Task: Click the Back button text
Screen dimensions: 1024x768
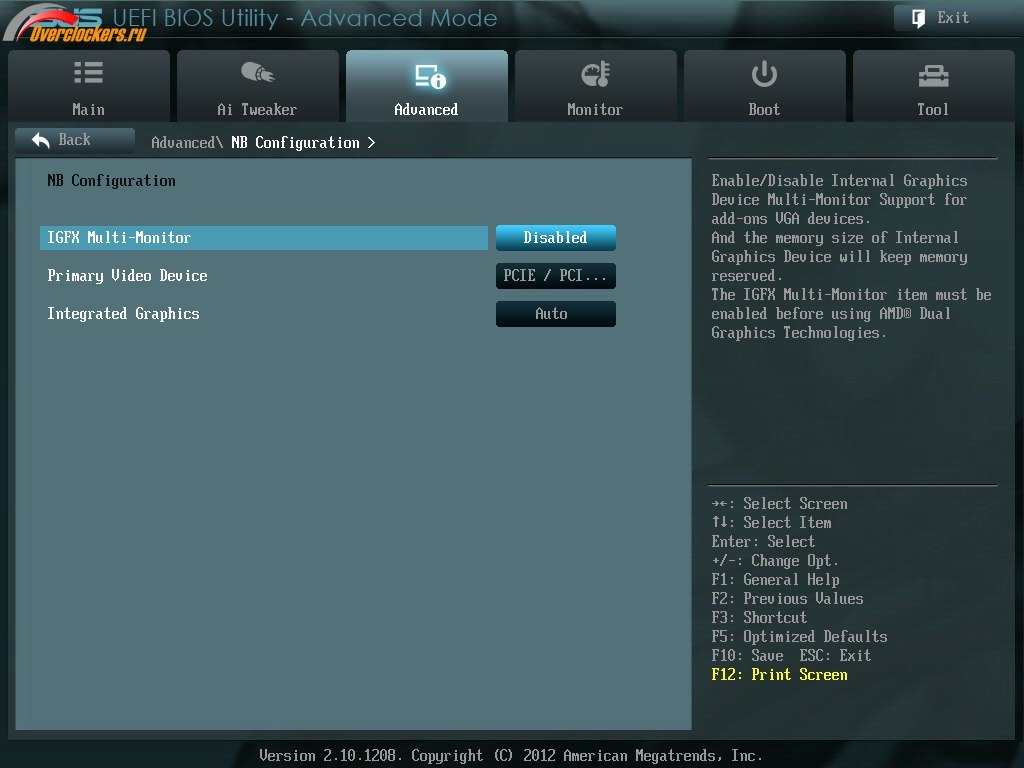Action: point(74,140)
